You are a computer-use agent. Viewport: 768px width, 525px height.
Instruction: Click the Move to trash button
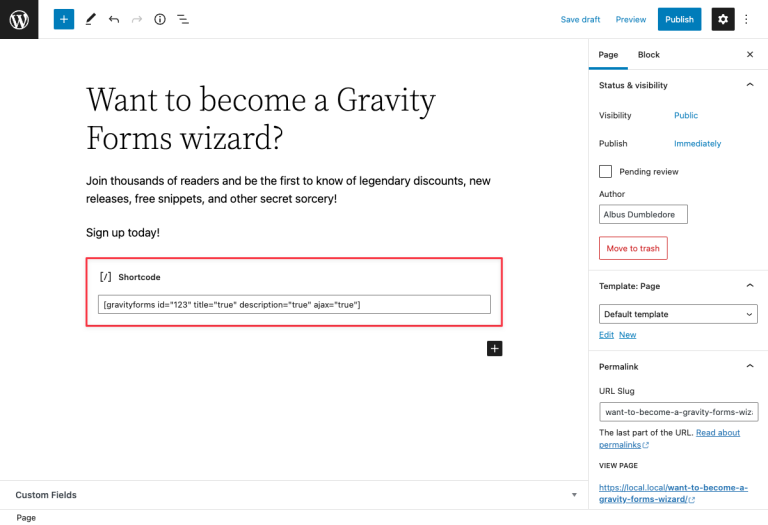[633, 248]
